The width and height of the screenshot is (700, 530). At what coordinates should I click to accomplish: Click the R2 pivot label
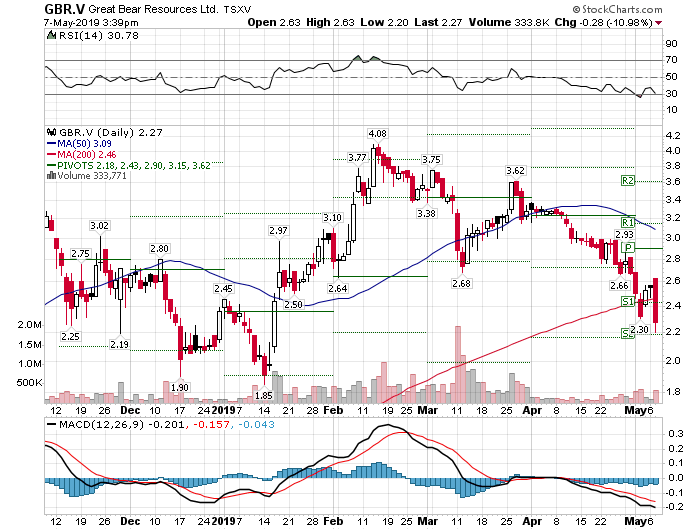(627, 180)
